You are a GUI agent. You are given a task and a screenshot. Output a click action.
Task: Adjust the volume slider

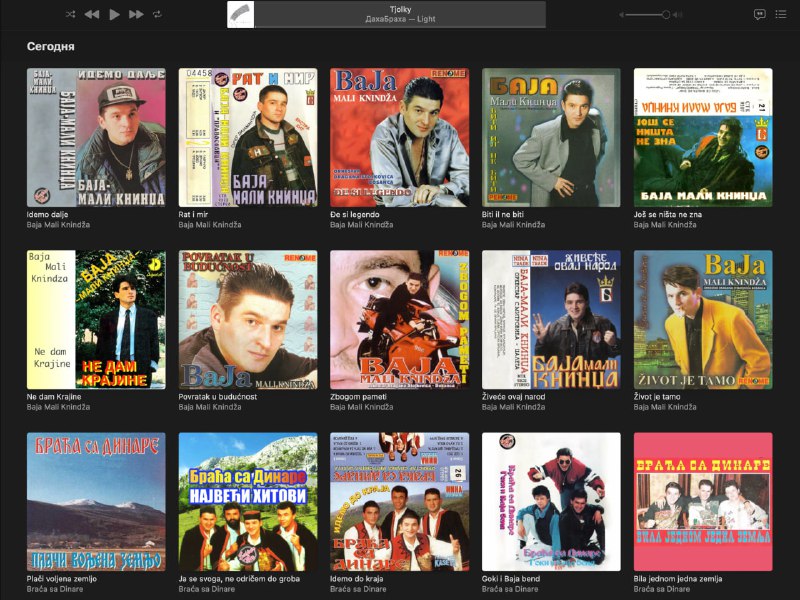pos(647,15)
